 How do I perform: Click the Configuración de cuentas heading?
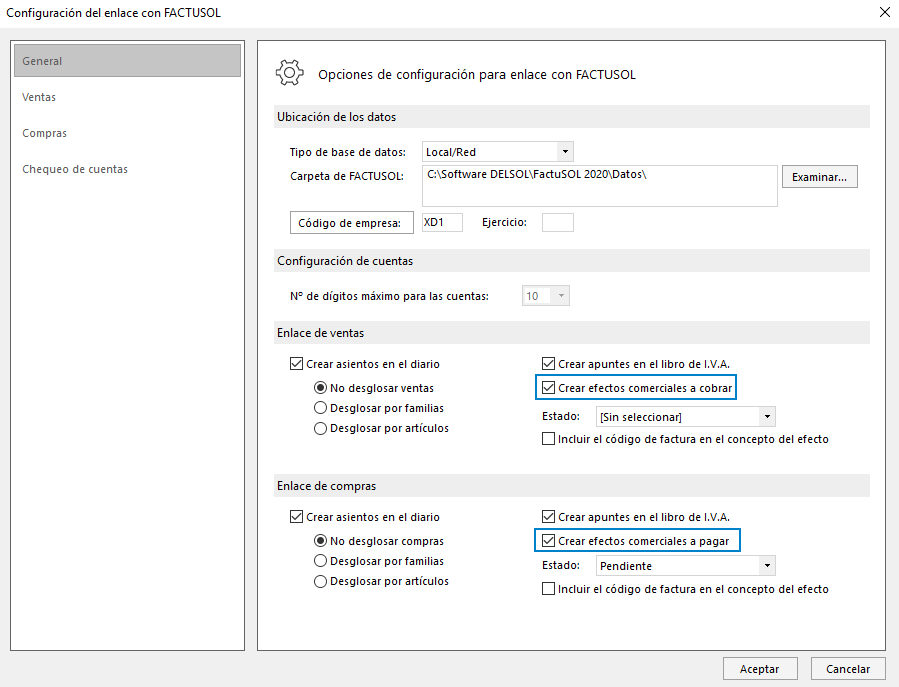tap(345, 261)
